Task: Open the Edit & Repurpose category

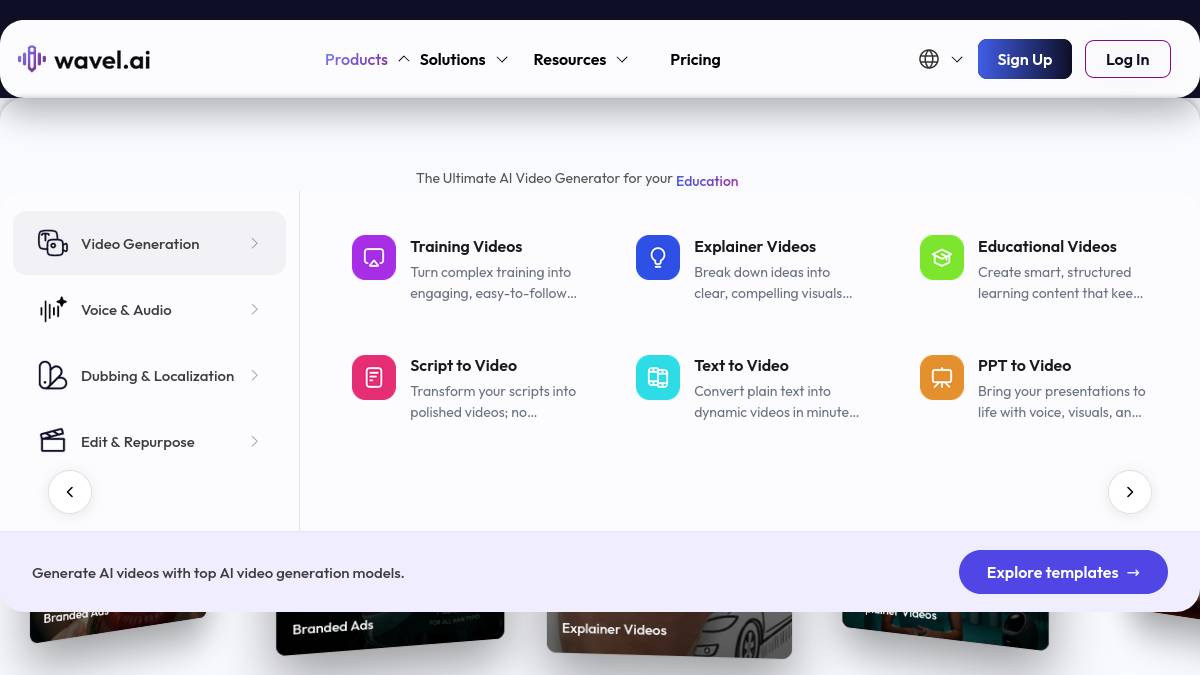Action: (x=149, y=442)
